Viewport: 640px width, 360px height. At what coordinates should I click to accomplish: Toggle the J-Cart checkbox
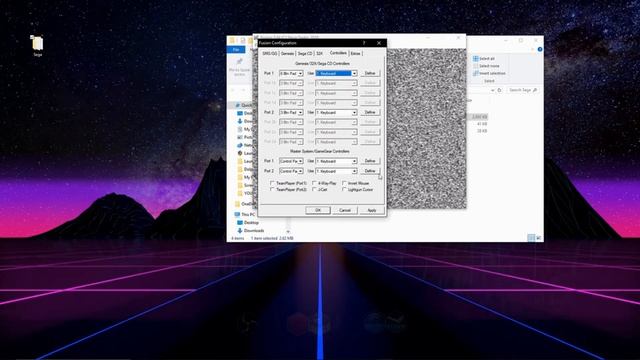tap(314, 190)
